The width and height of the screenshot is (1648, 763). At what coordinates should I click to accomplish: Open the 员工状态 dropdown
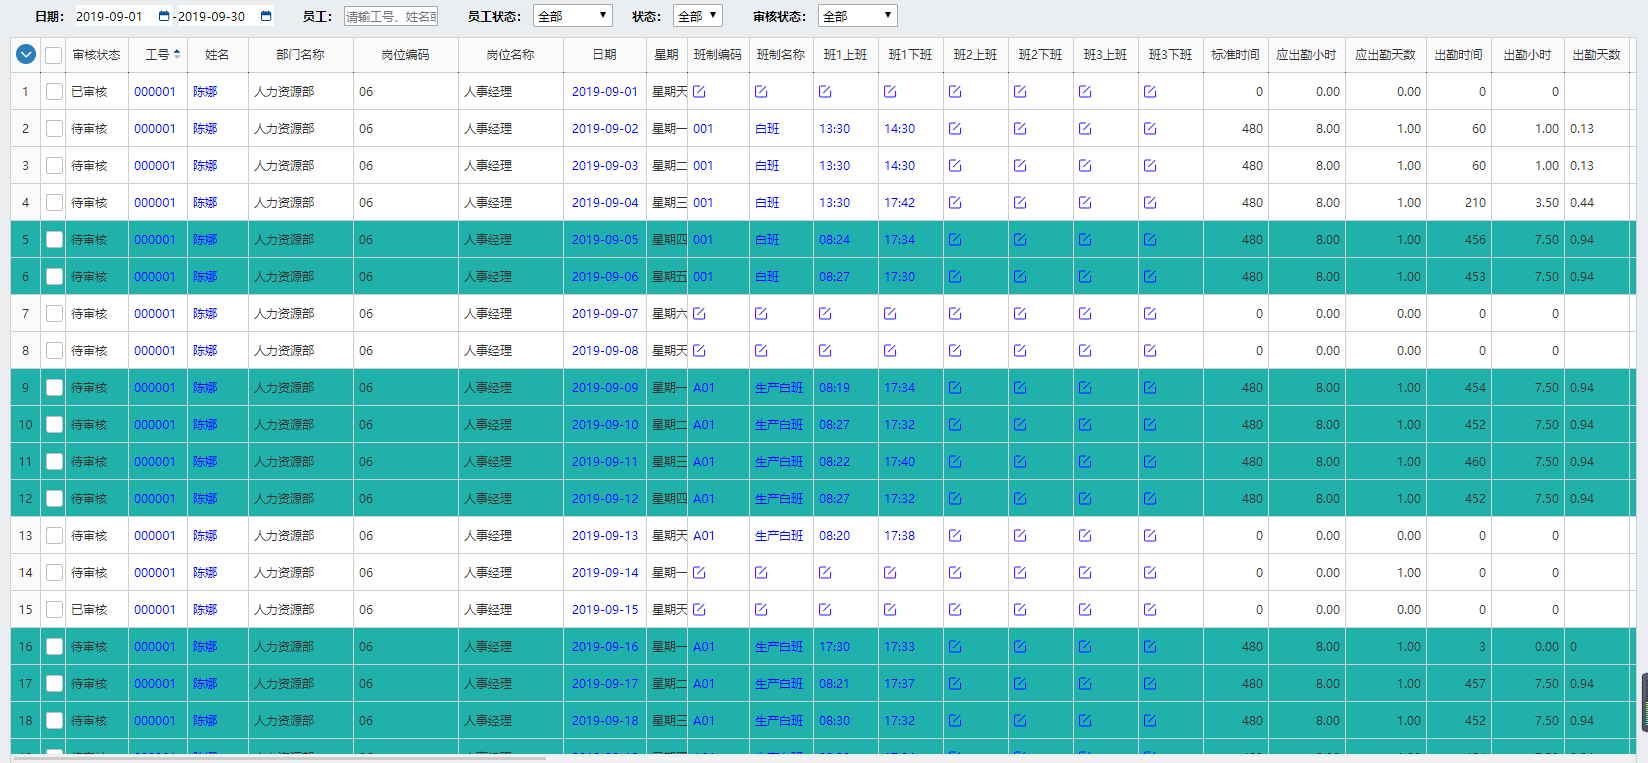pyautogui.click(x=572, y=16)
